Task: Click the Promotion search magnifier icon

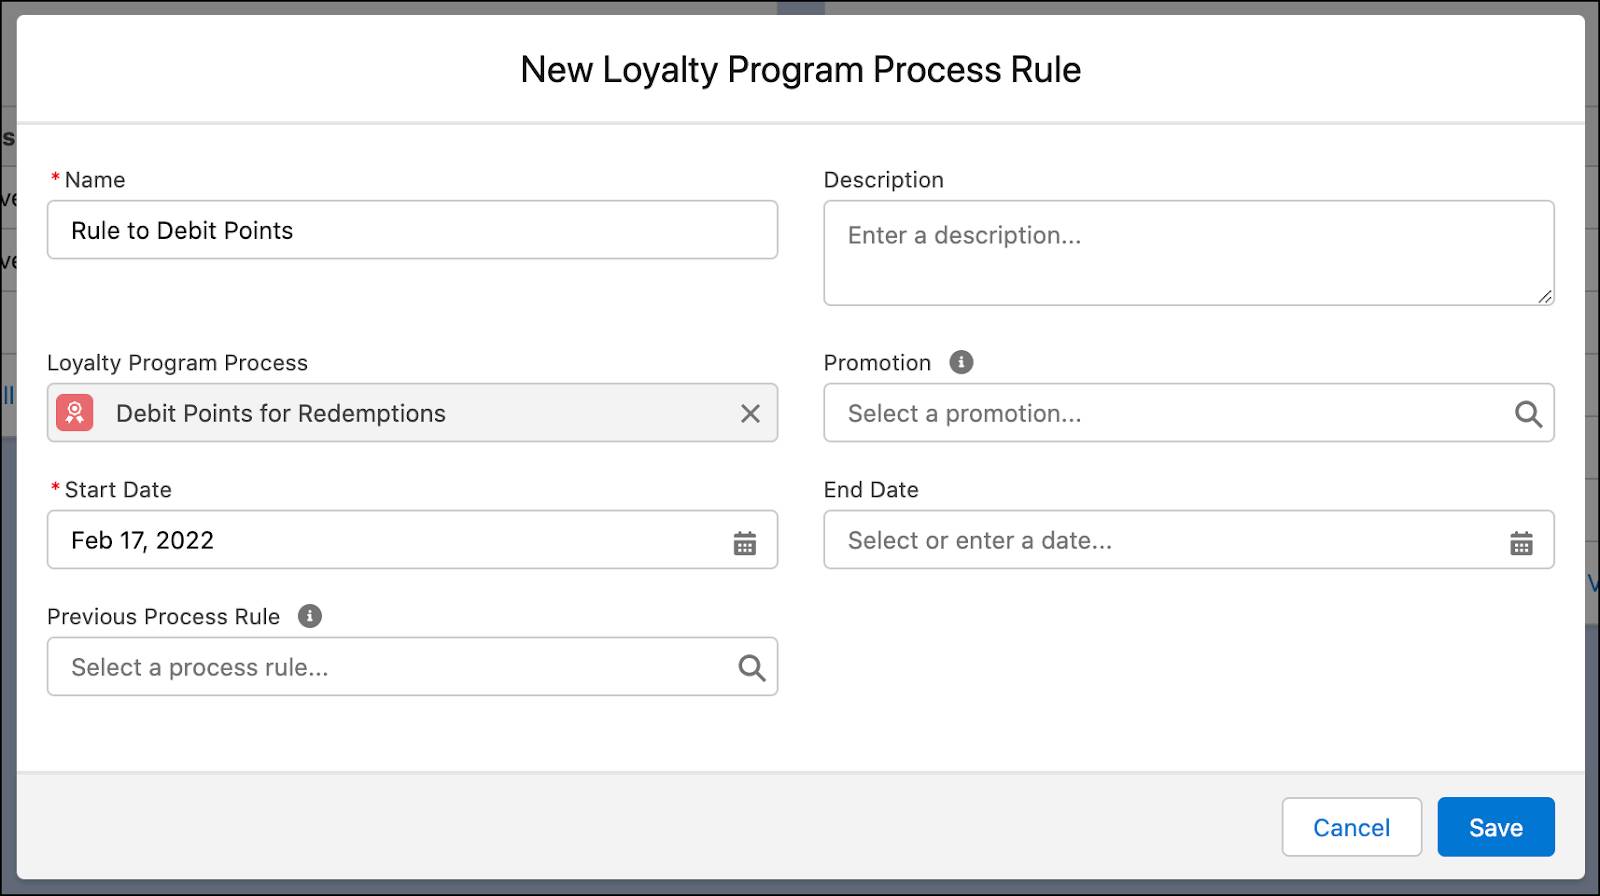Action: point(1528,413)
